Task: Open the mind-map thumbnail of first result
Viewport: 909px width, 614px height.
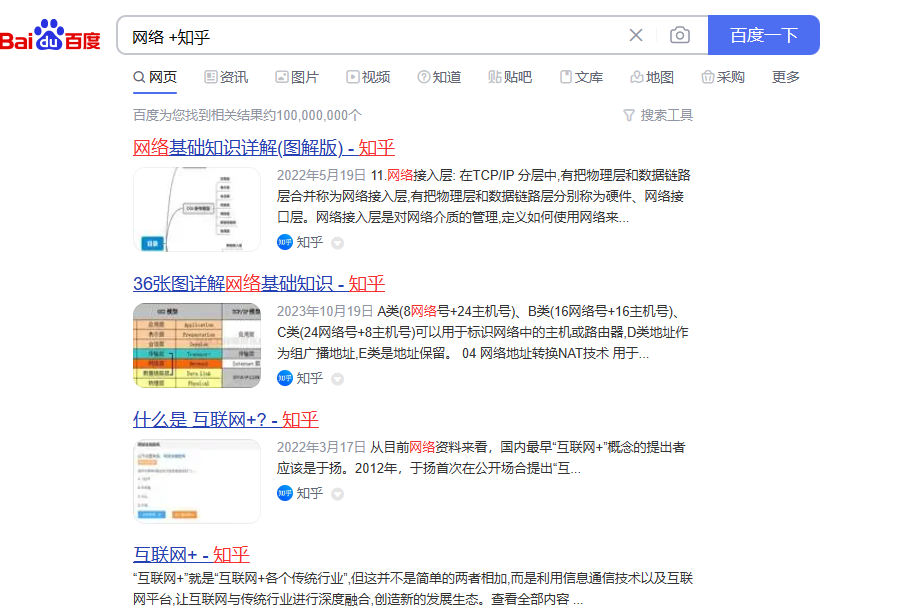Action: pos(197,209)
